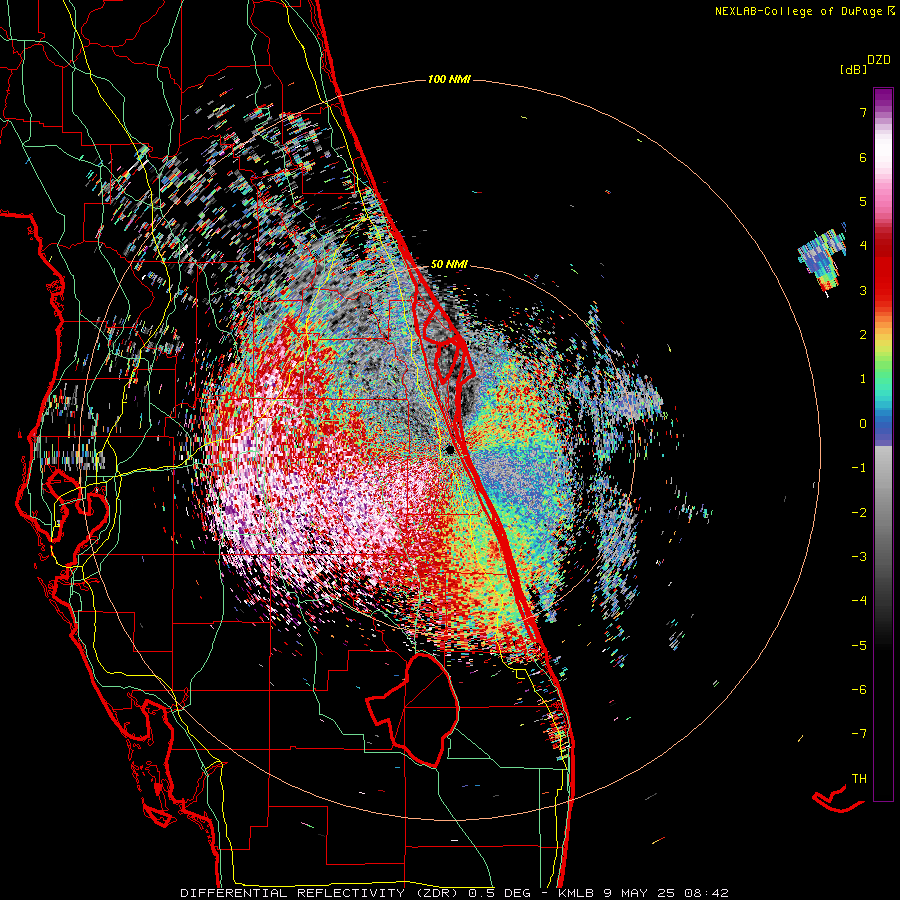Click the NEXLAB-College of DuPage watermark text

coord(805,11)
